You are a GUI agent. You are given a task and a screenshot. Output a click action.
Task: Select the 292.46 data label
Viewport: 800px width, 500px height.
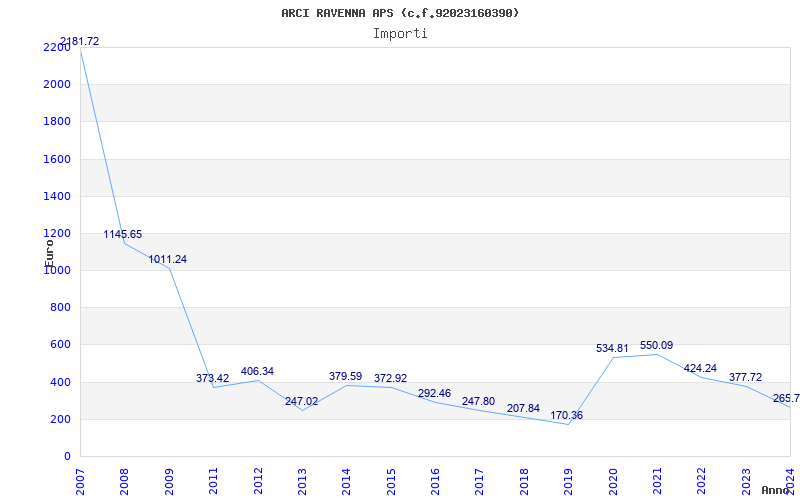[434, 393]
